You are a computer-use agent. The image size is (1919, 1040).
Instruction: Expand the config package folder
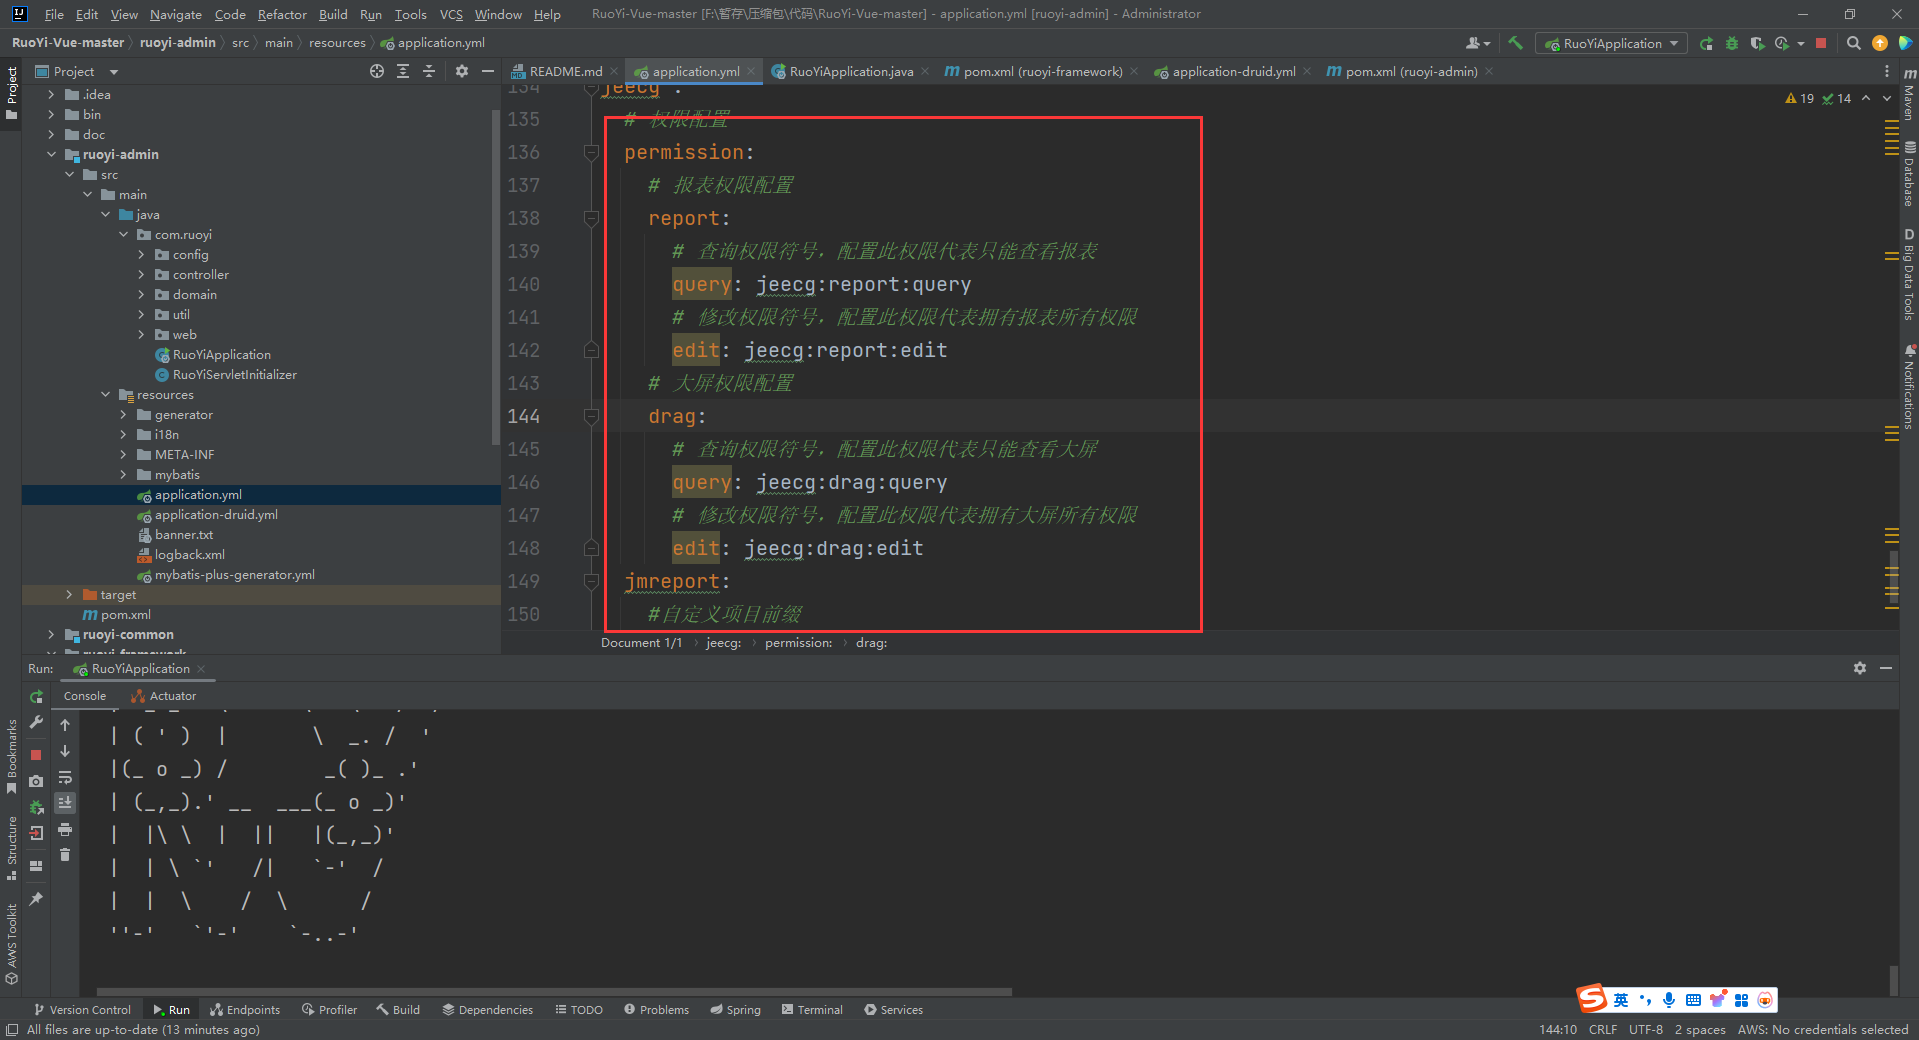[x=141, y=254]
